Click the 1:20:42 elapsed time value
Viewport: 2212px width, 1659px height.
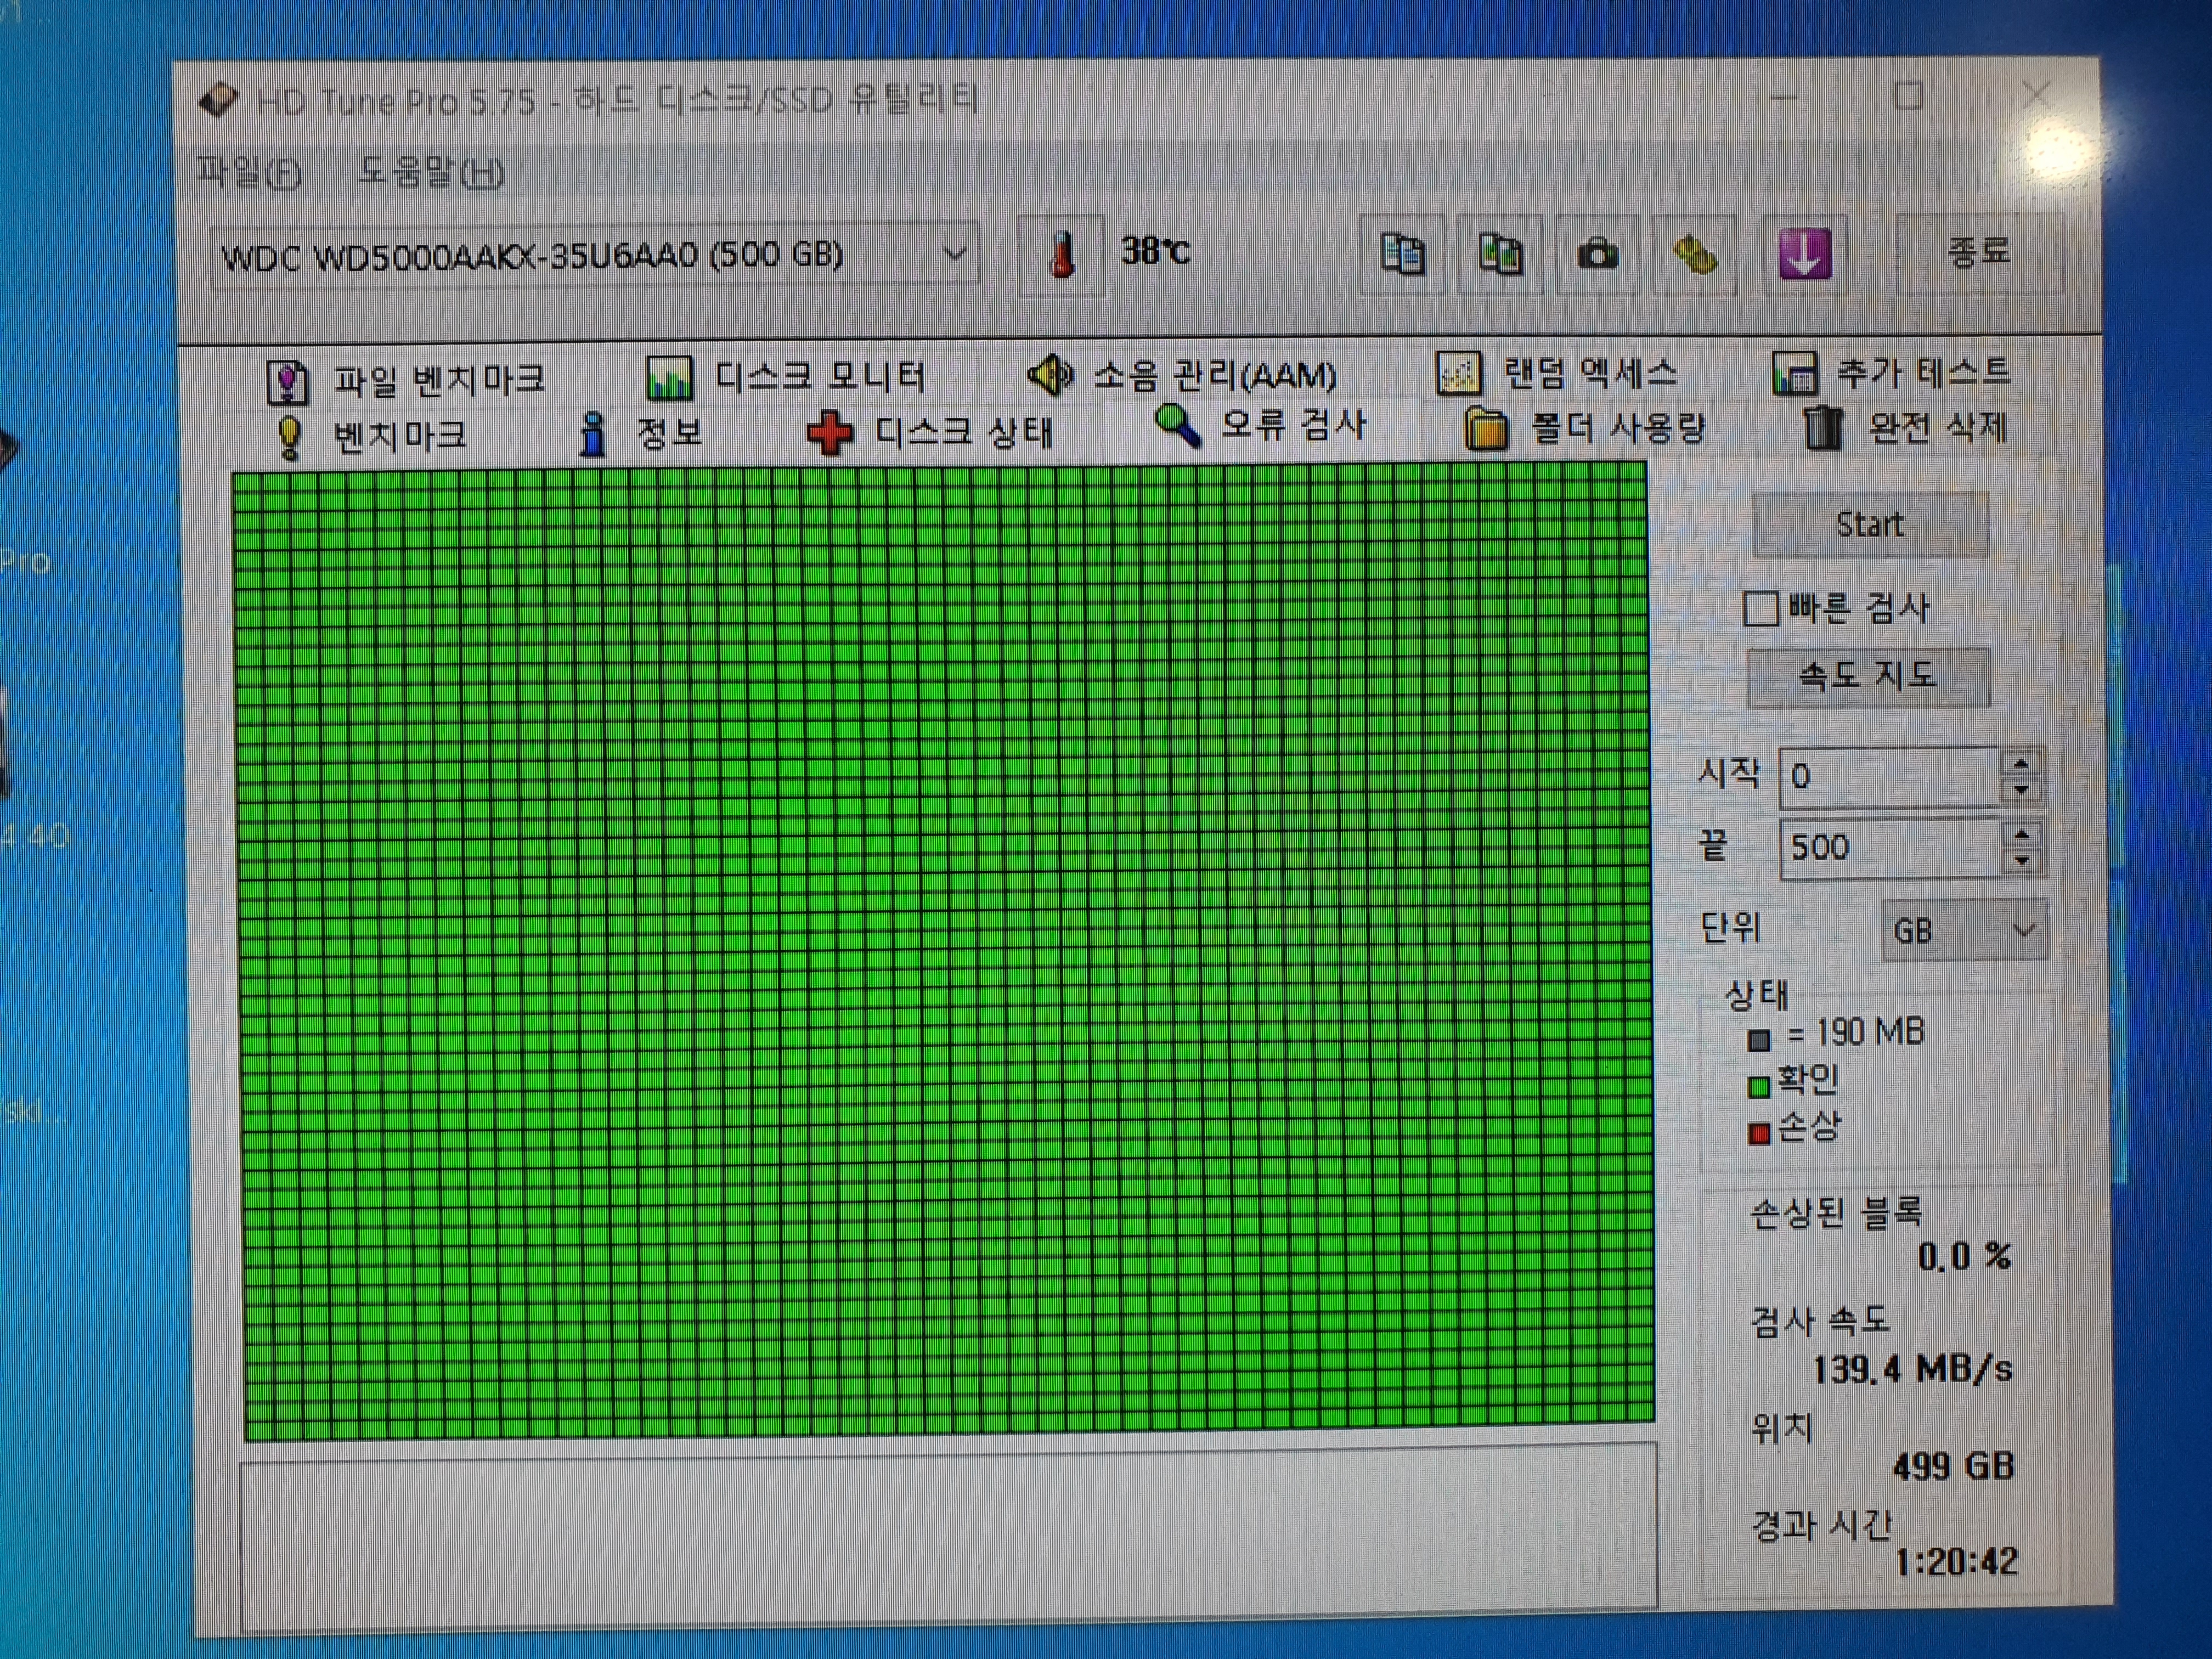1957,1561
